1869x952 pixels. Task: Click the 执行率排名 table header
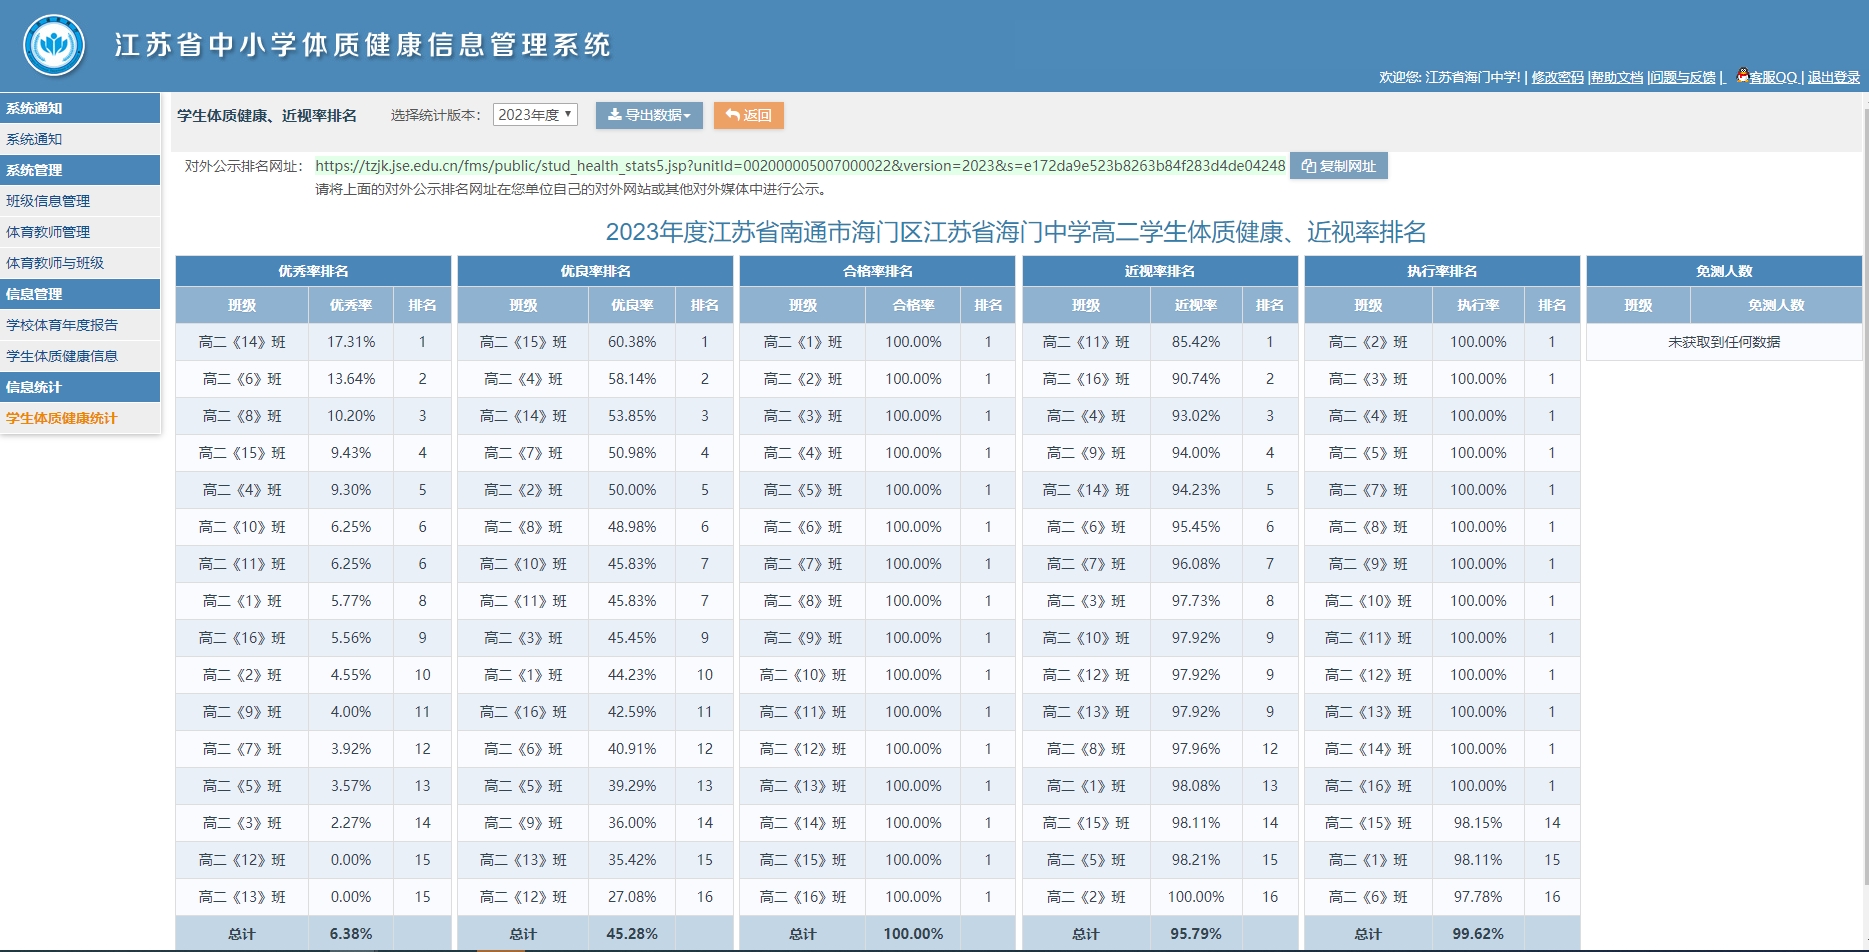click(1442, 271)
